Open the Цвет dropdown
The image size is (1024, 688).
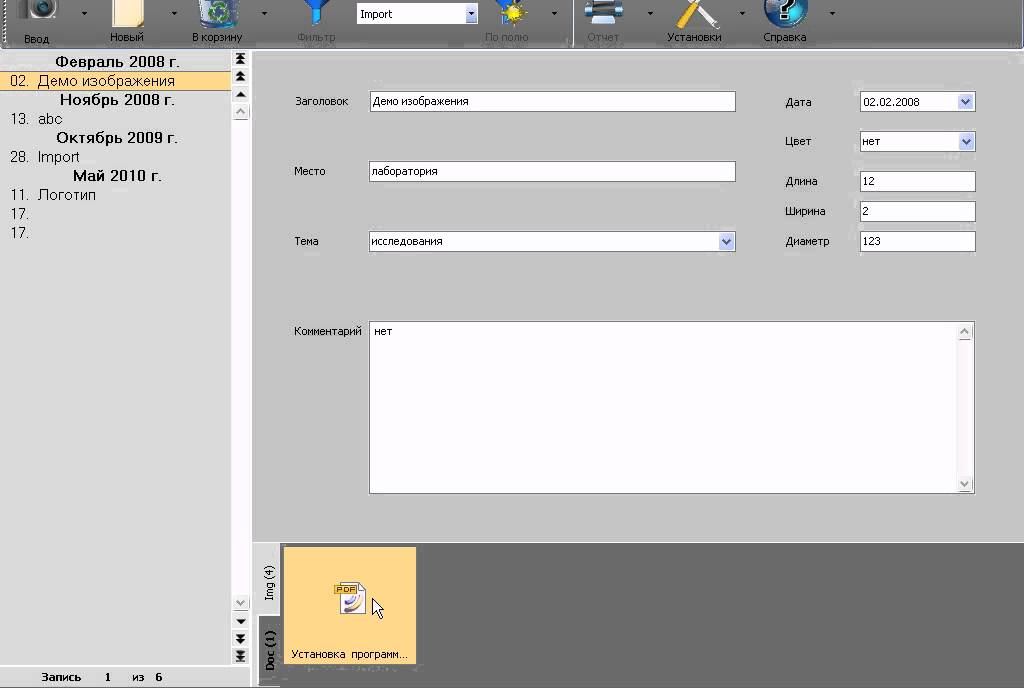966,142
